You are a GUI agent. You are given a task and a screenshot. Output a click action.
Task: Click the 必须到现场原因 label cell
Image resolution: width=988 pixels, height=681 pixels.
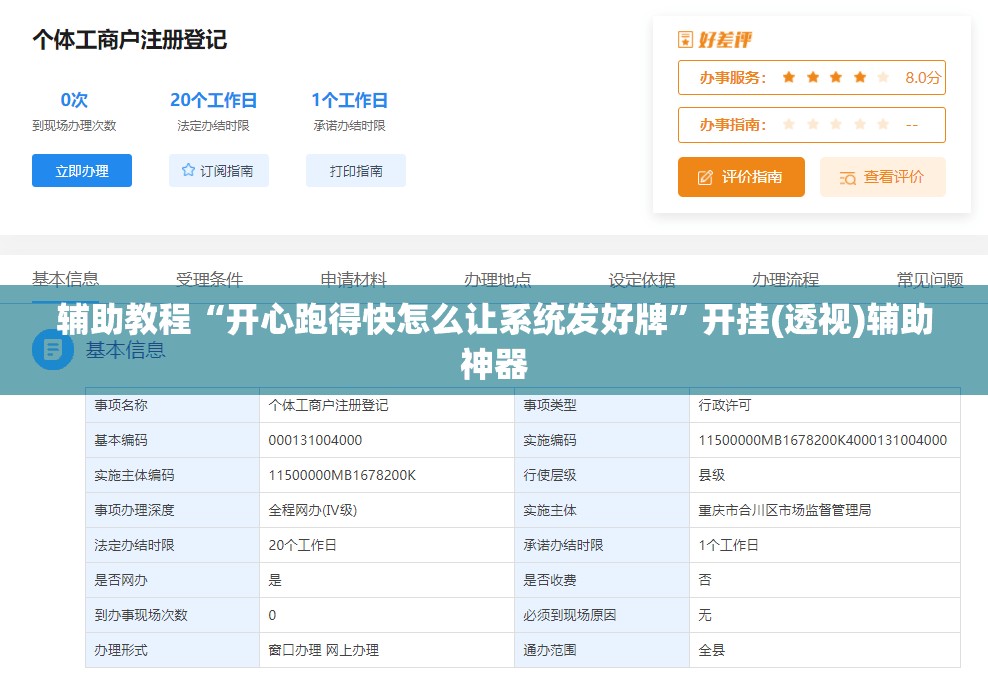[x=601, y=615]
